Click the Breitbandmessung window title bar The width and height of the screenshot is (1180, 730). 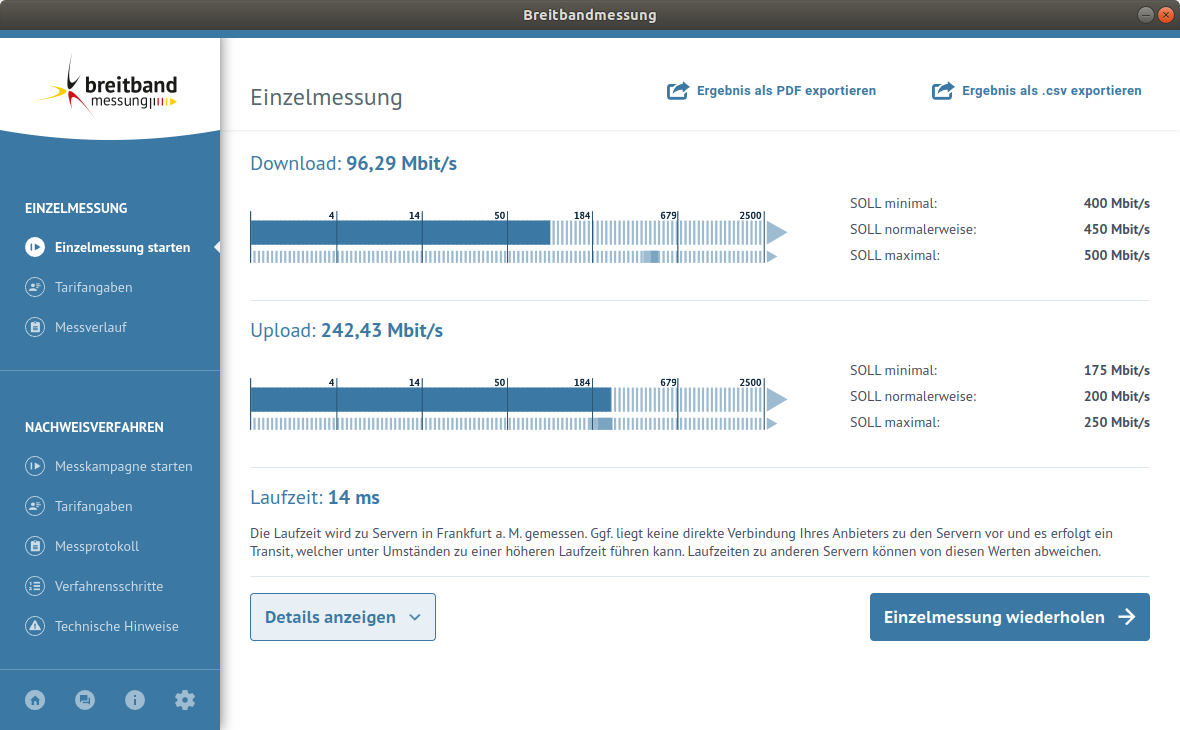point(590,15)
